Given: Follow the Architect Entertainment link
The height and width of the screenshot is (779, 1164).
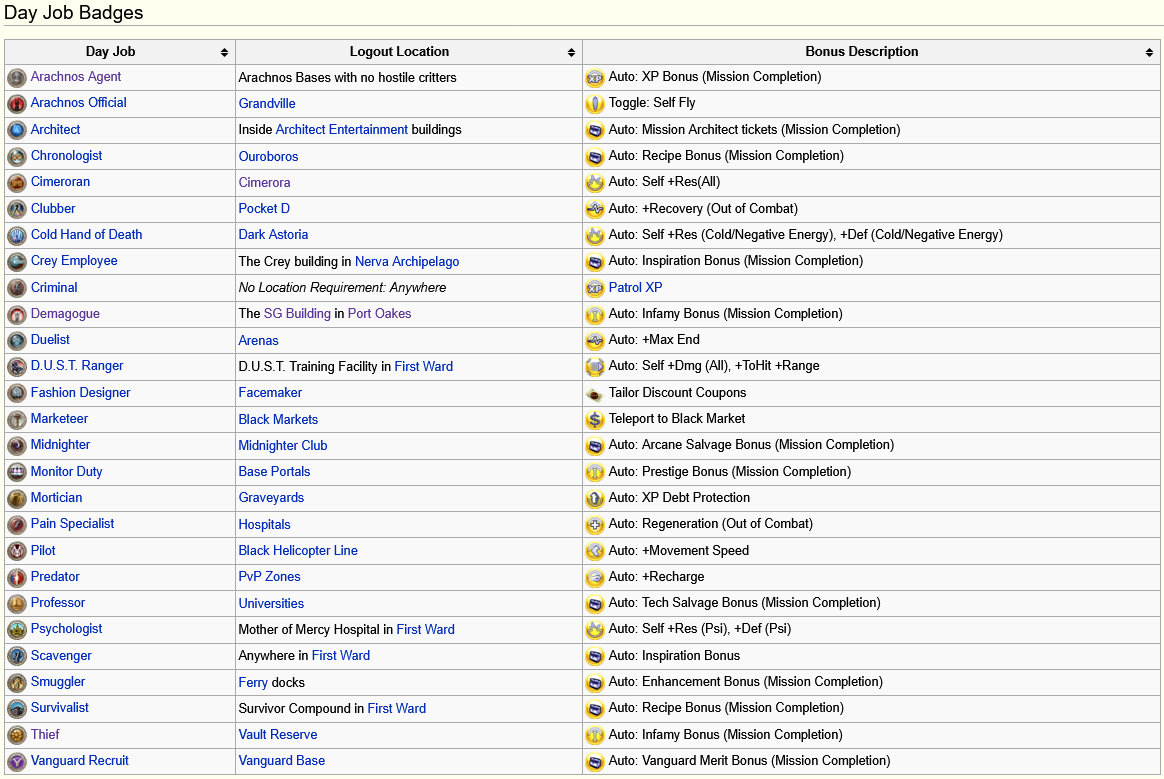Looking at the screenshot, I should click(x=341, y=130).
